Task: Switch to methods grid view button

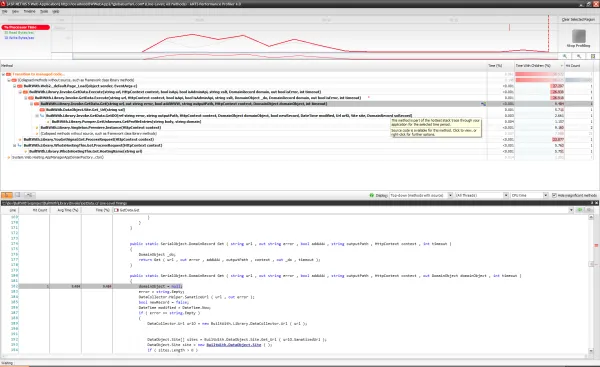Action: [x=18, y=195]
